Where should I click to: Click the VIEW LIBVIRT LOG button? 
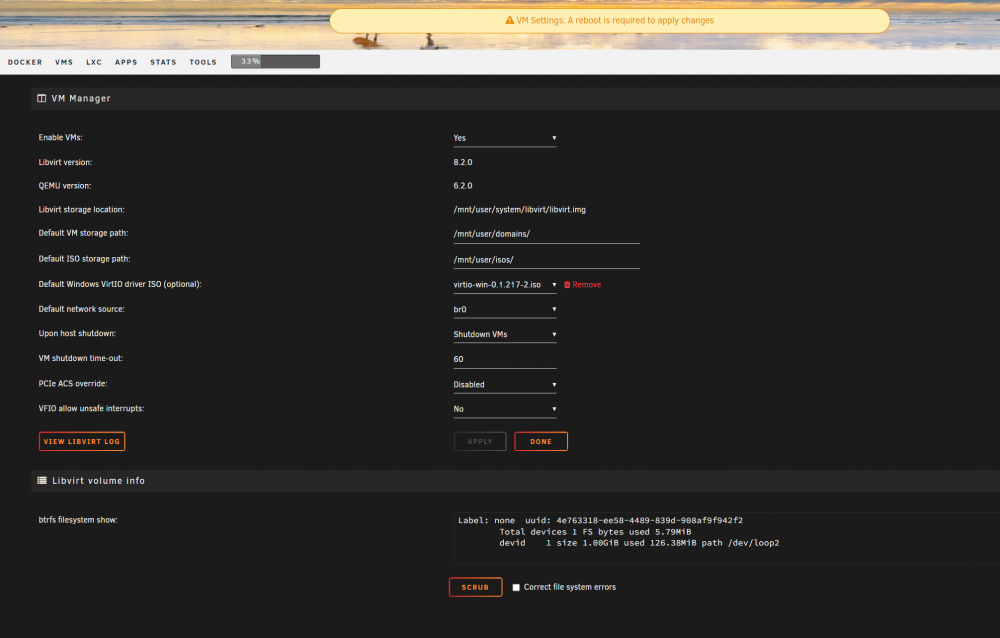(x=82, y=441)
